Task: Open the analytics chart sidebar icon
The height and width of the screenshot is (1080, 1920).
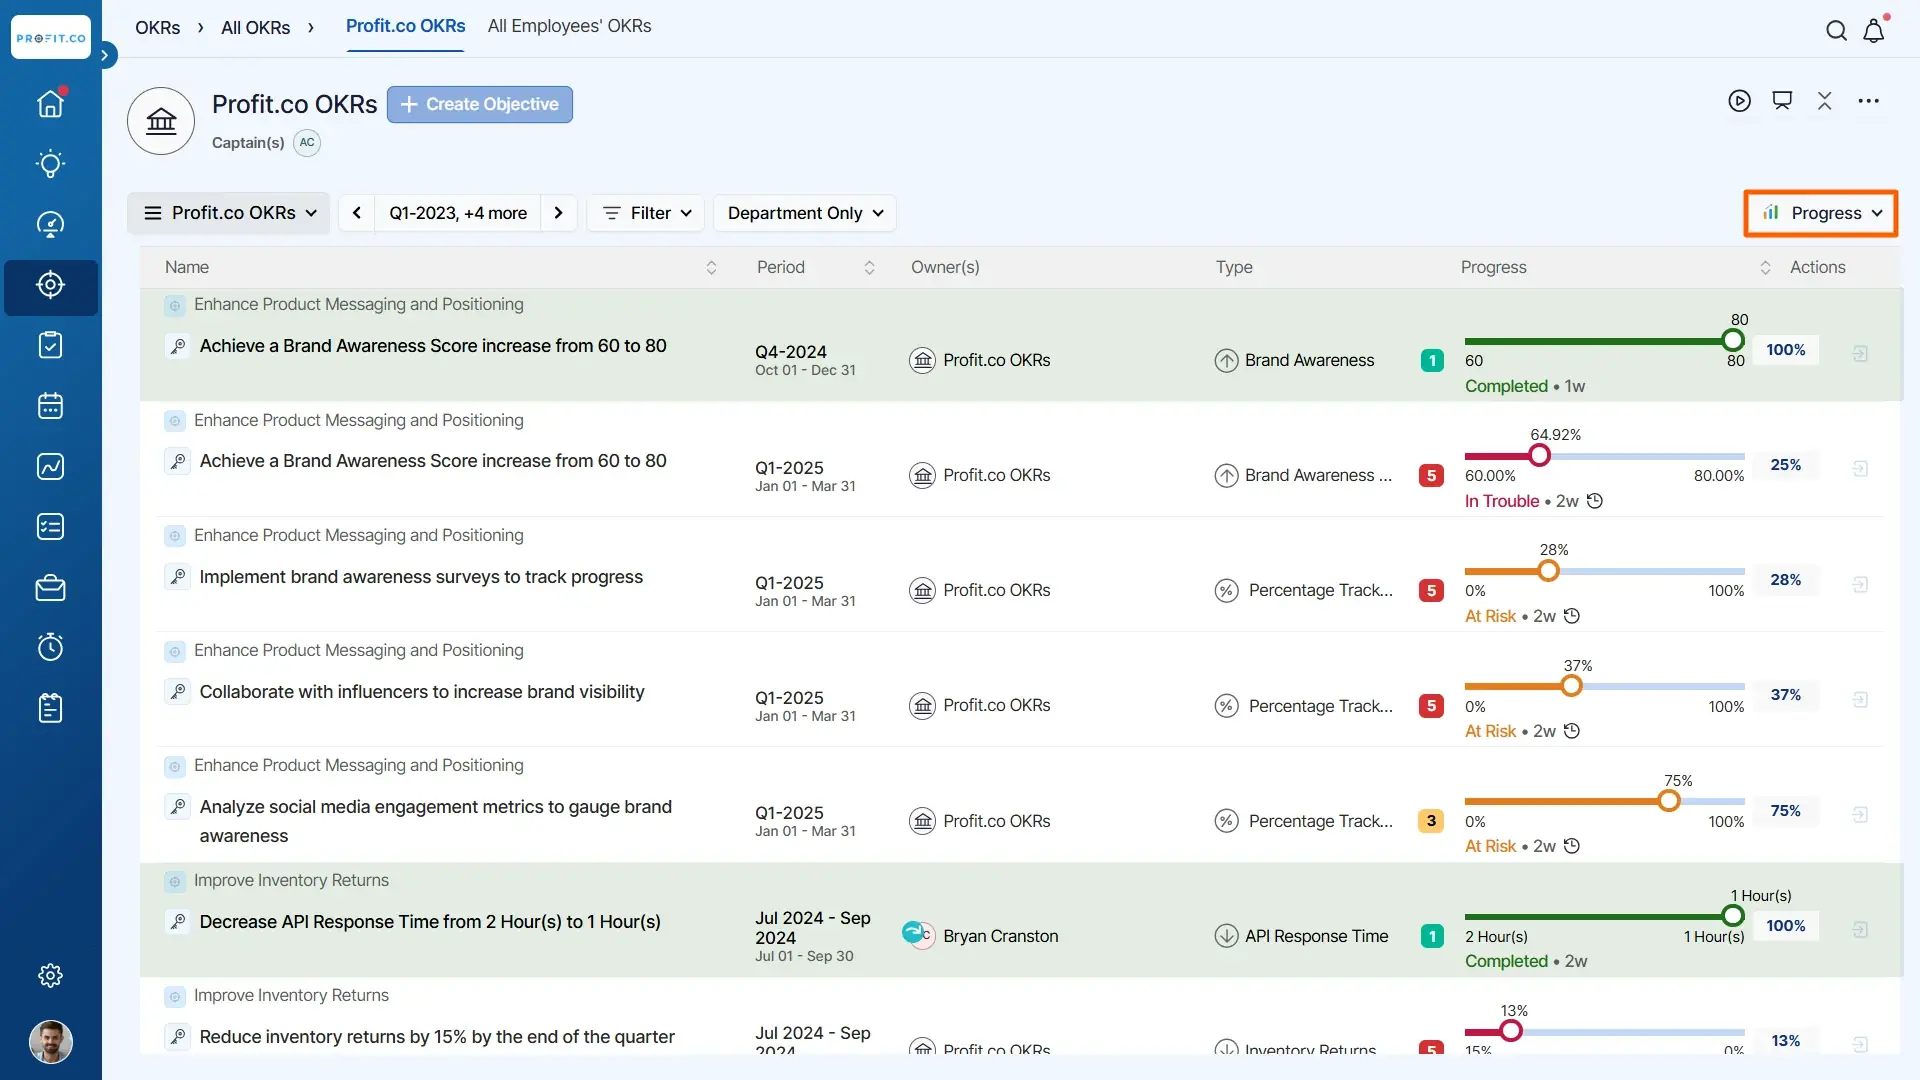Action: pos(50,466)
